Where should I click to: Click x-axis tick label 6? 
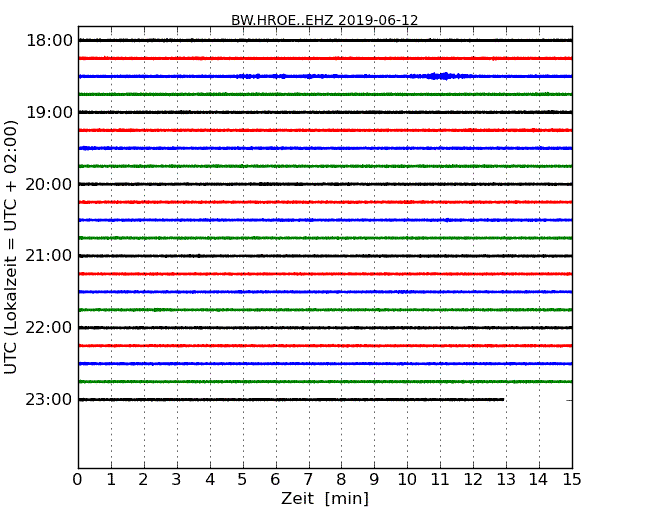coord(275,480)
